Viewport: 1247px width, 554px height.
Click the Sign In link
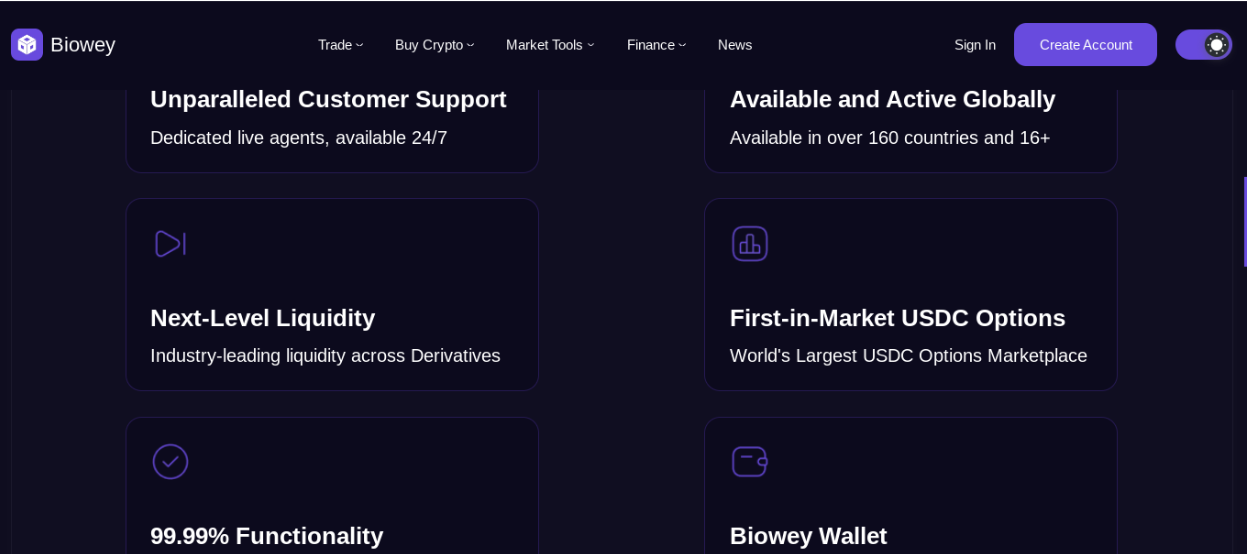tap(974, 45)
